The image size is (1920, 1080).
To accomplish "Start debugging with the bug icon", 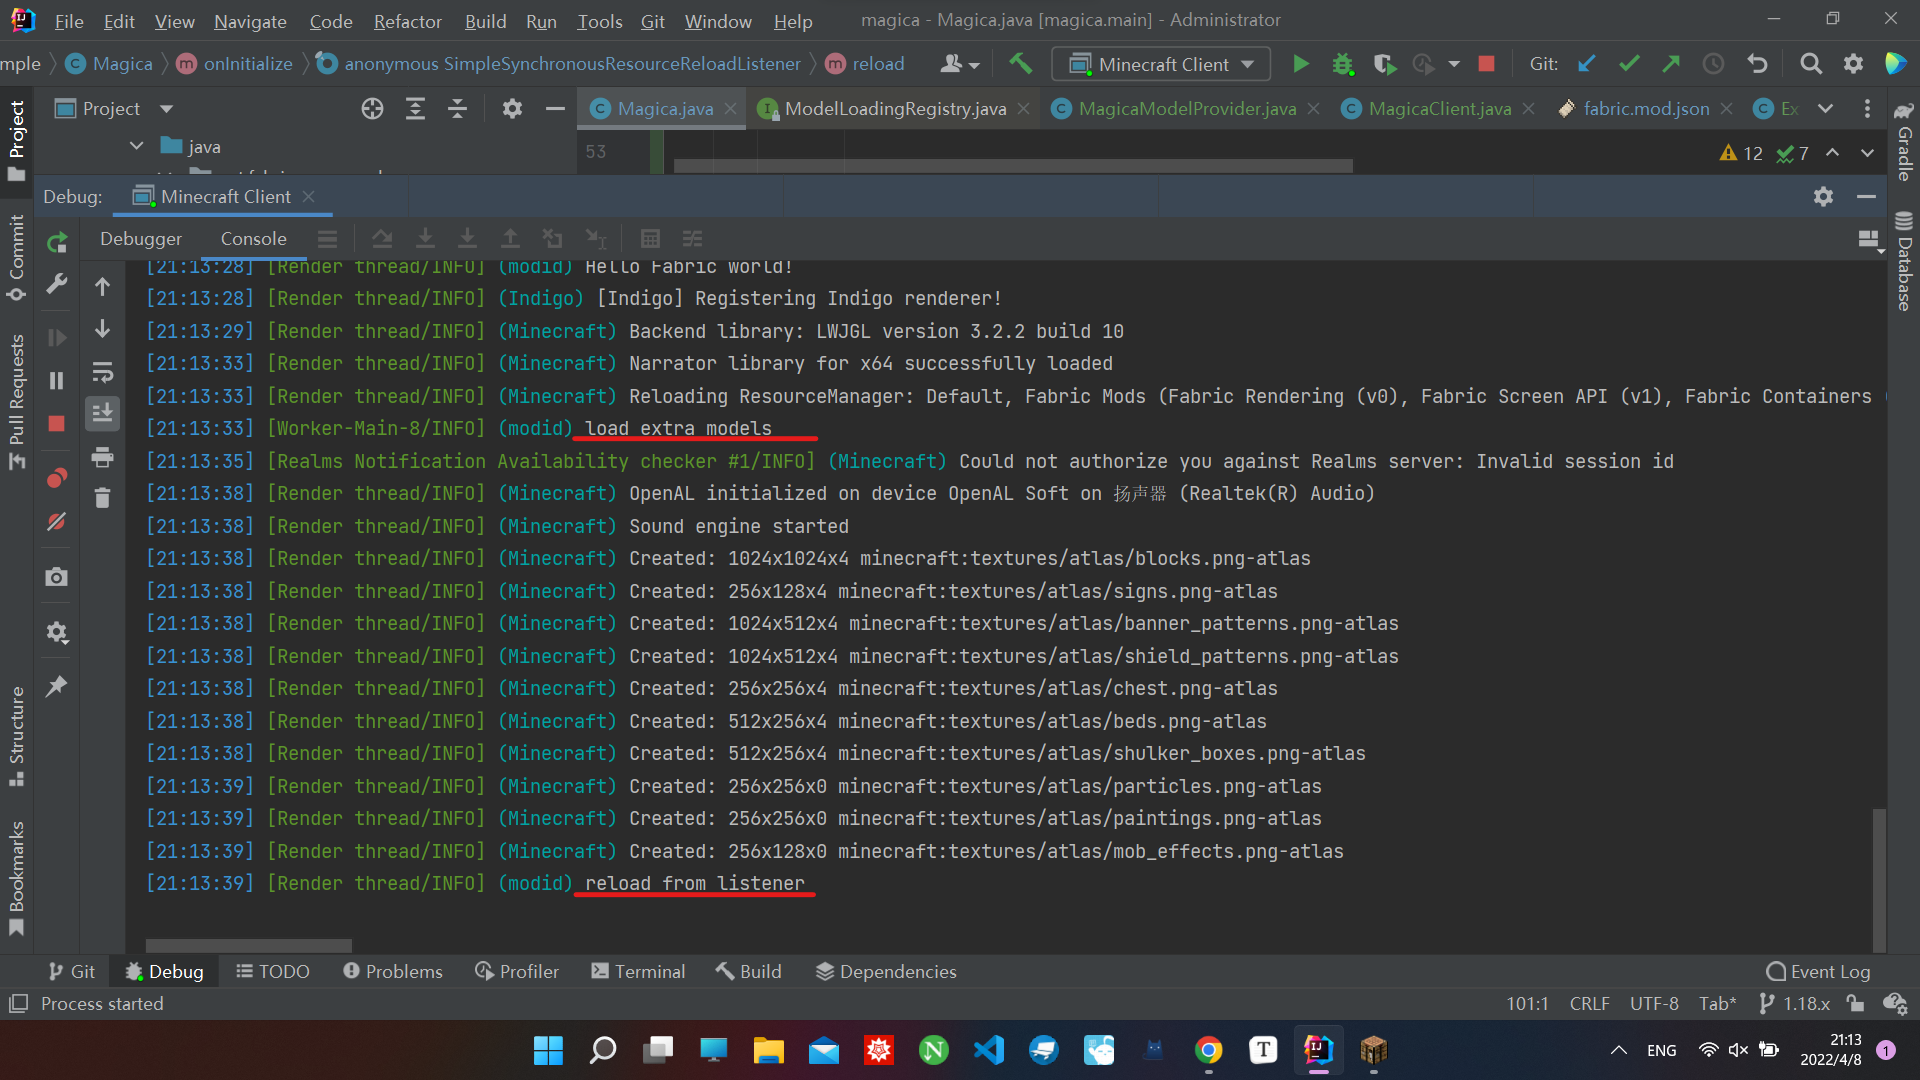I will 1343,63.
